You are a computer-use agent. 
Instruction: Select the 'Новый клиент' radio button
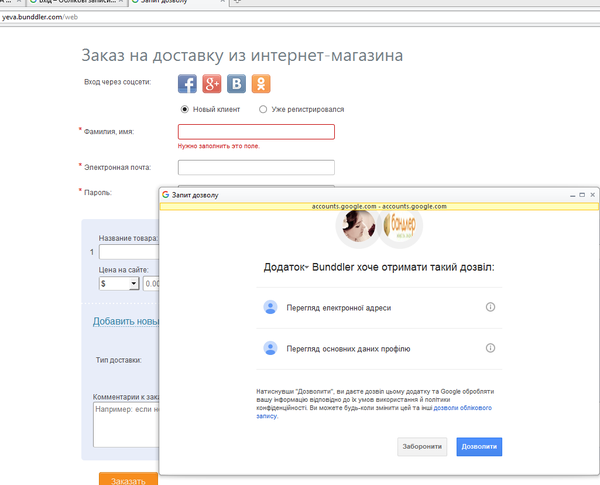pos(184,109)
